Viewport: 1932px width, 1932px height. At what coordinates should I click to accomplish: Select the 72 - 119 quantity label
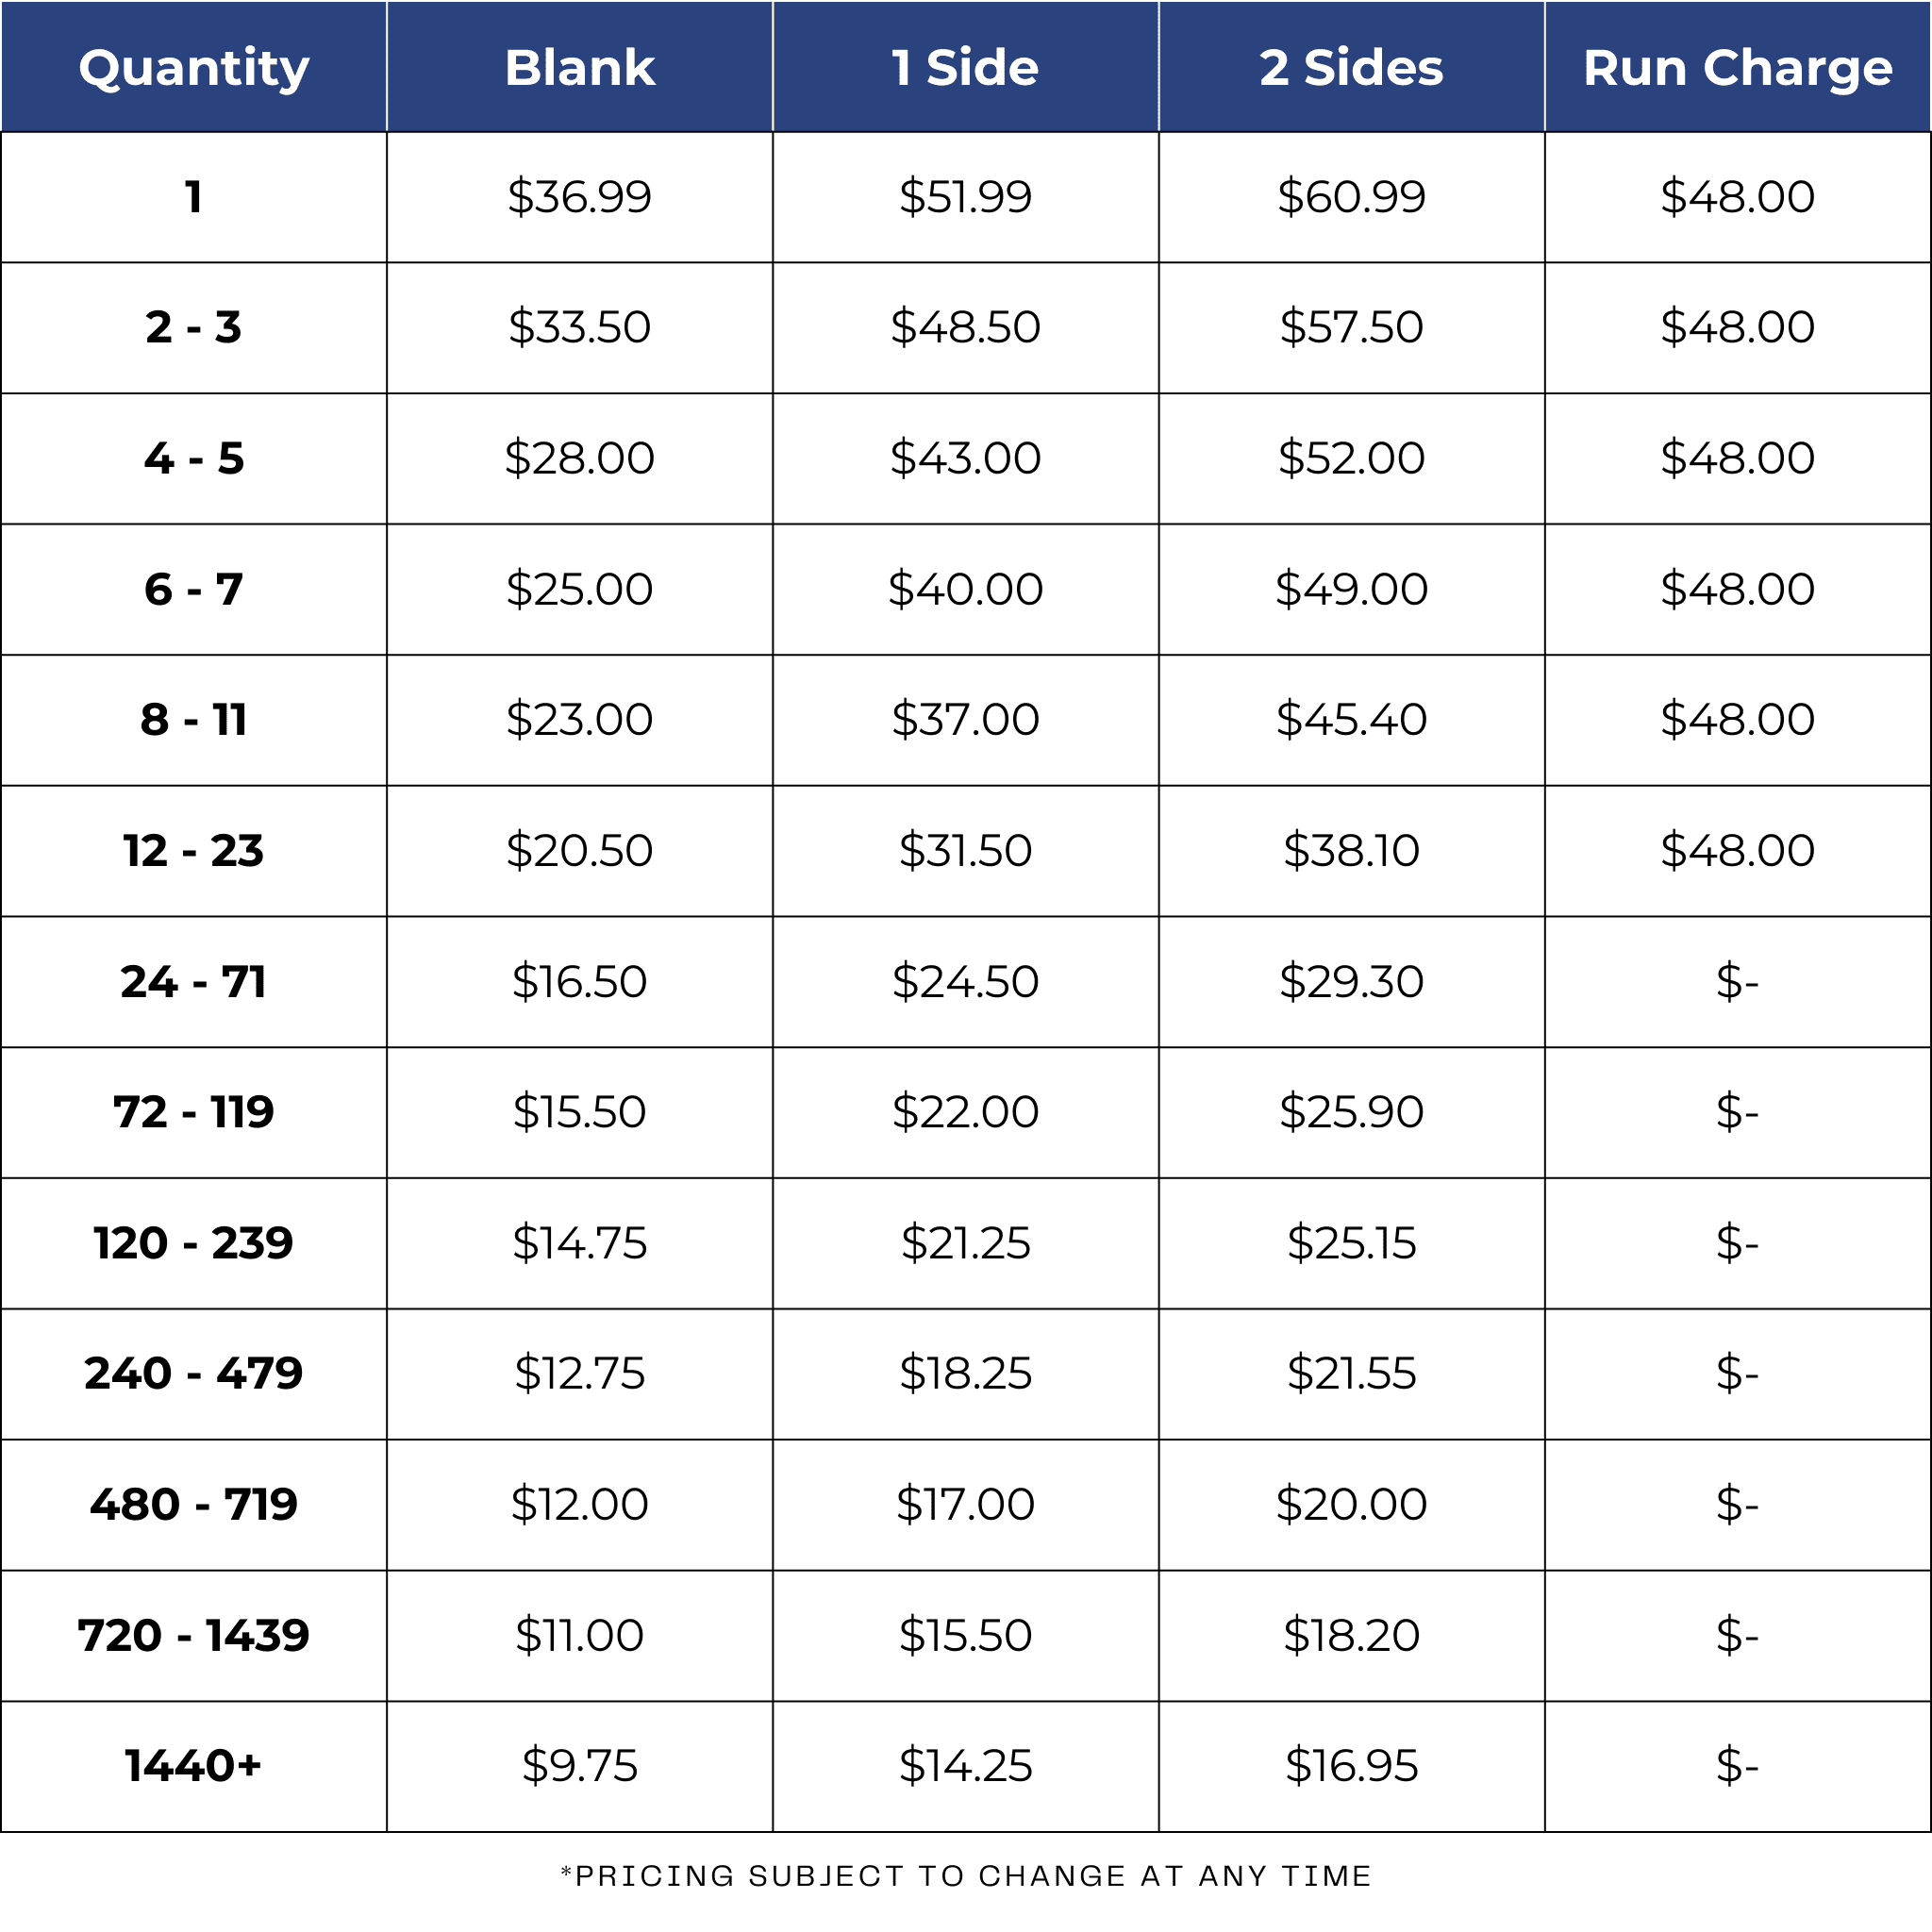[x=193, y=1112]
